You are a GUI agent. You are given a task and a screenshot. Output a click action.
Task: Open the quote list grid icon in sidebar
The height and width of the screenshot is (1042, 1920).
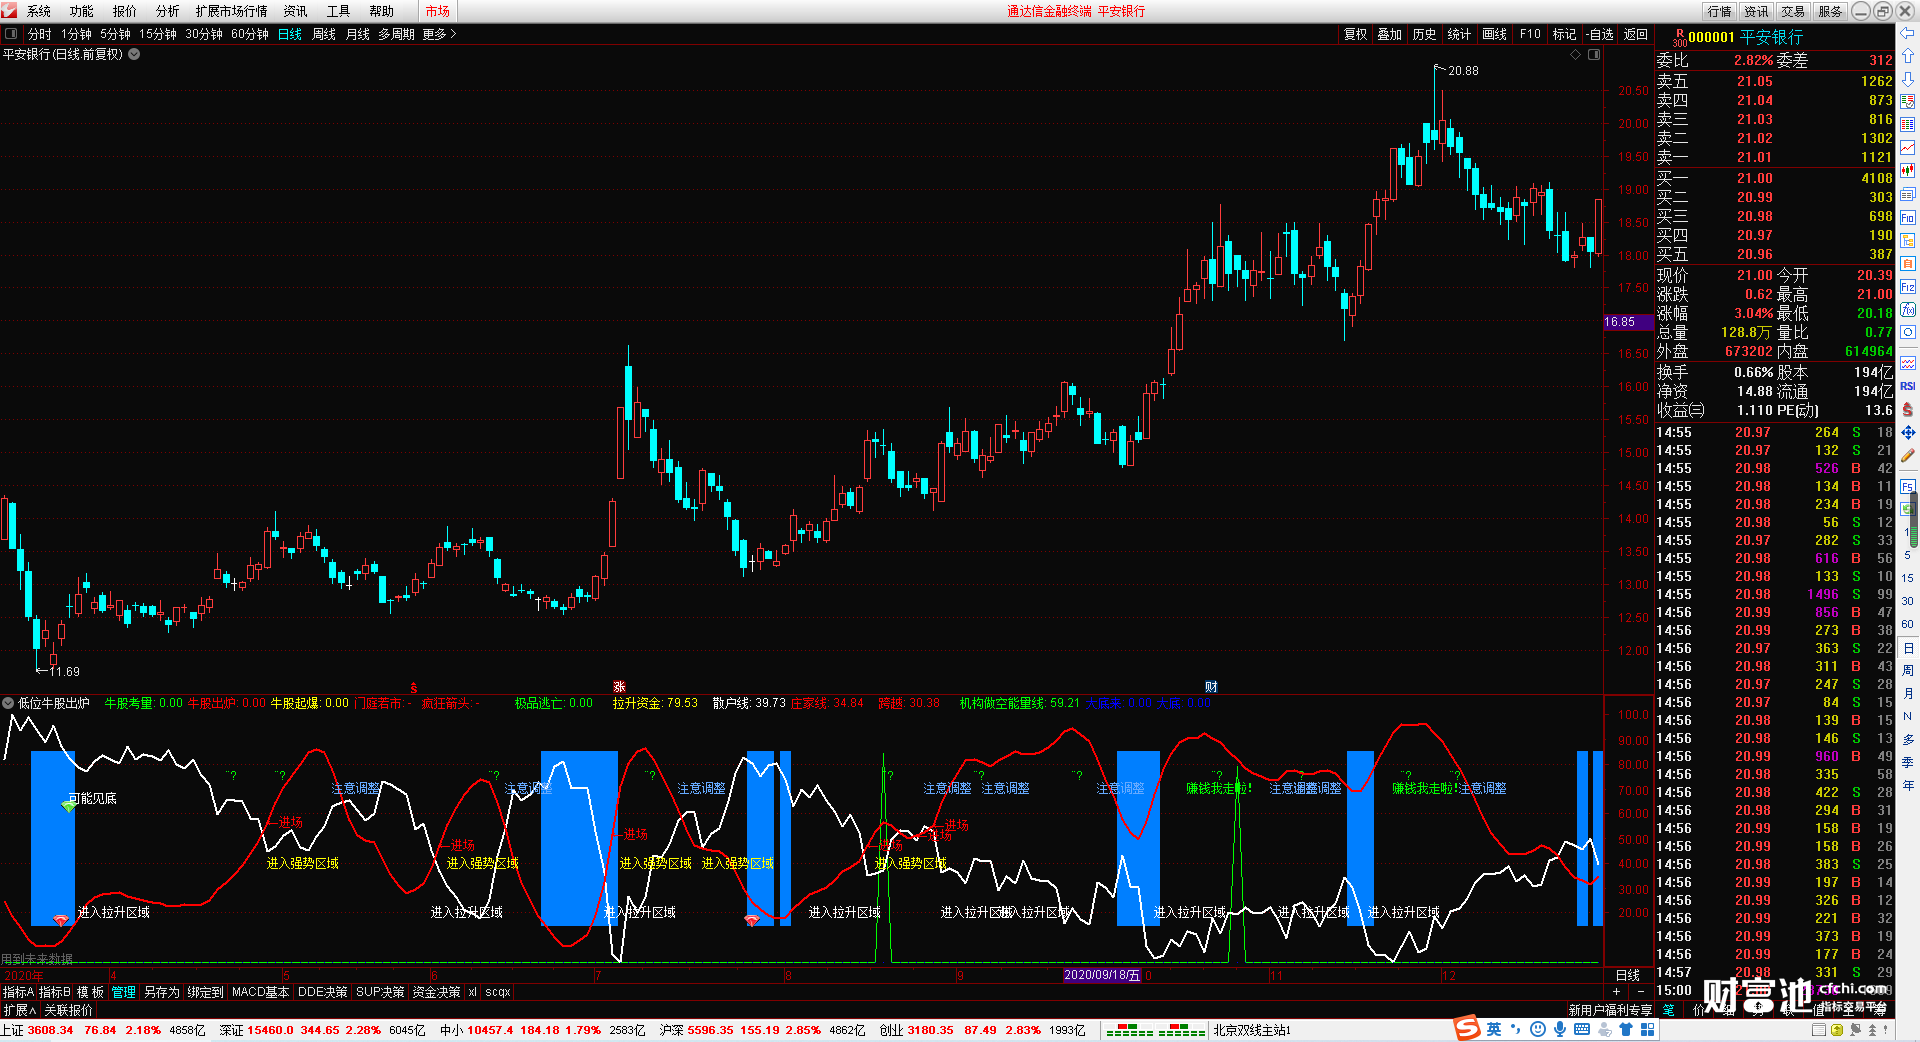coord(1908,125)
